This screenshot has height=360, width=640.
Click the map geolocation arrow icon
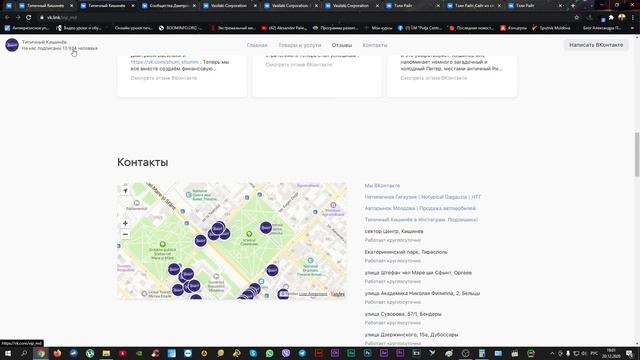tap(125, 191)
